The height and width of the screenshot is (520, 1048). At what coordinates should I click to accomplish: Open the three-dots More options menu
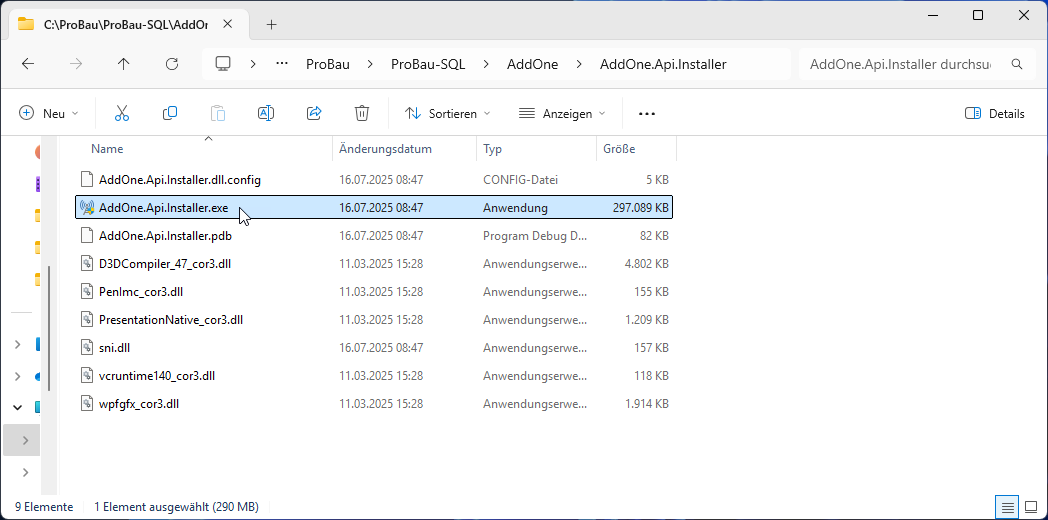pos(647,114)
